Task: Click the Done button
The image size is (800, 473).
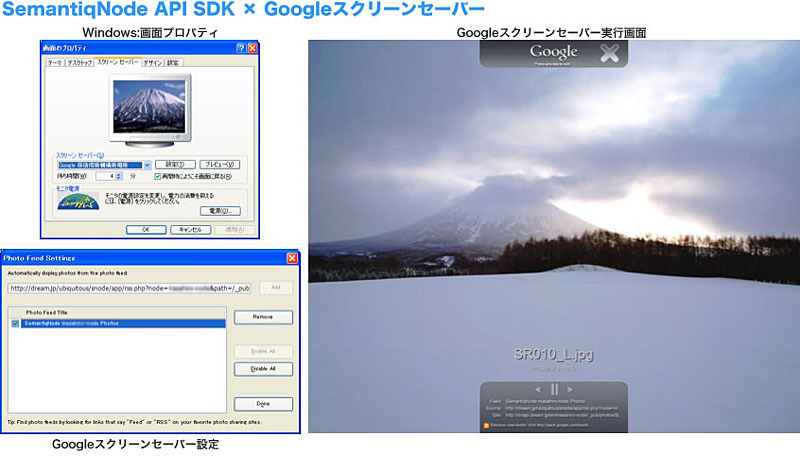Action: (x=263, y=404)
